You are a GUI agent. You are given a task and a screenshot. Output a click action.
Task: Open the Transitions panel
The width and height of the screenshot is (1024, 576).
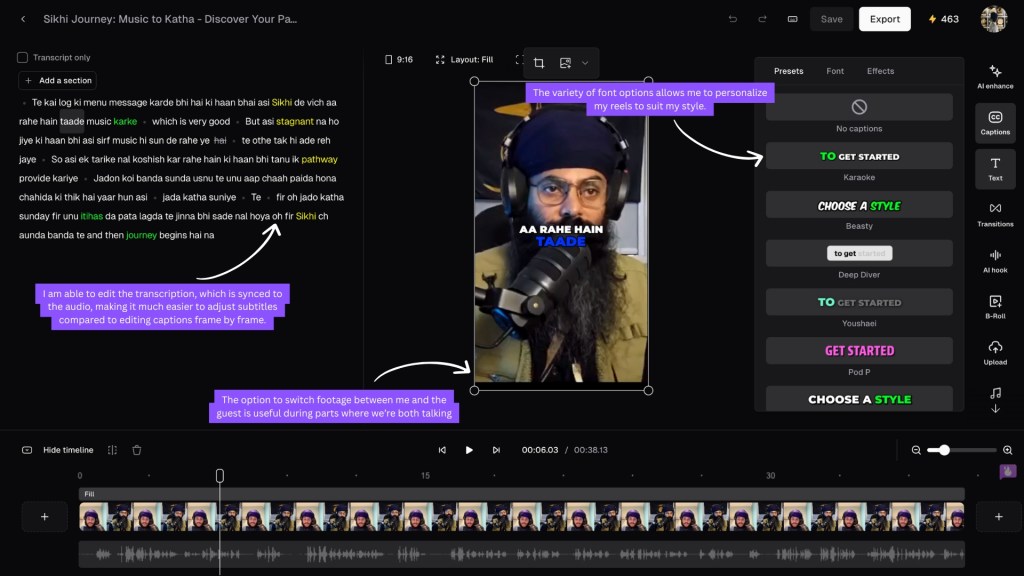[x=994, y=214]
